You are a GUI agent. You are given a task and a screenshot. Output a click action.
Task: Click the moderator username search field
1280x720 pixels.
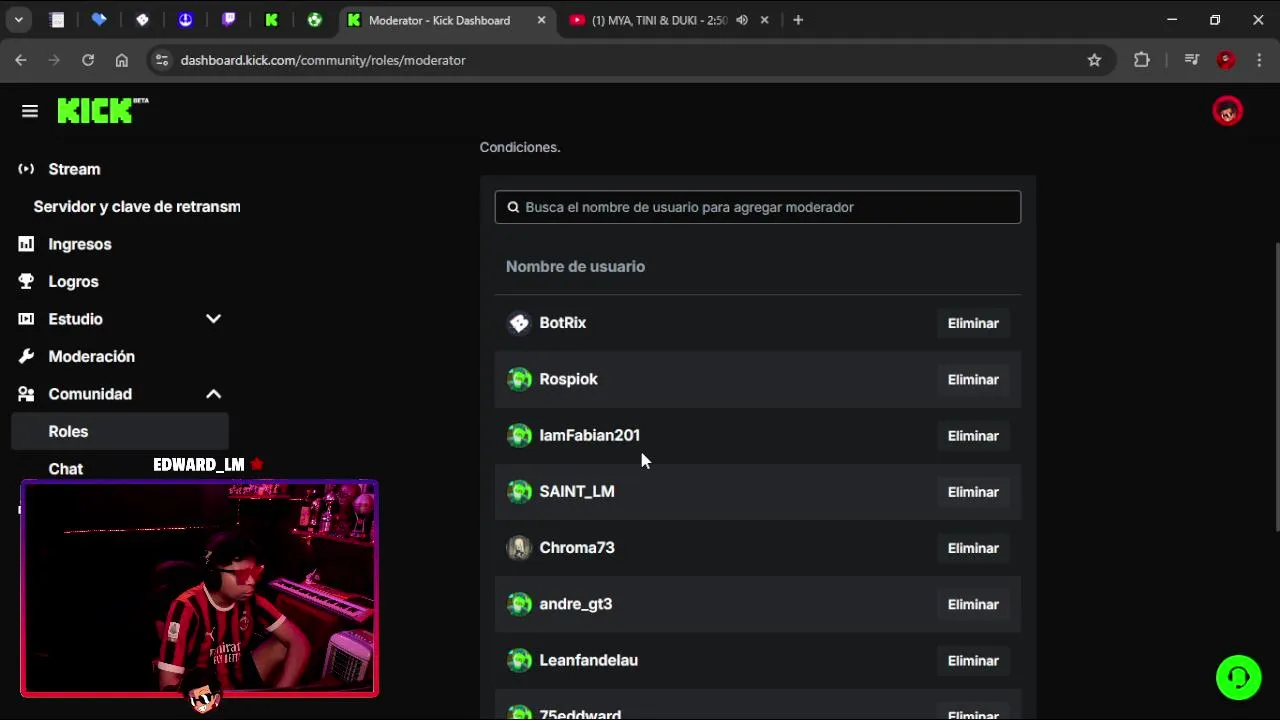click(x=757, y=207)
